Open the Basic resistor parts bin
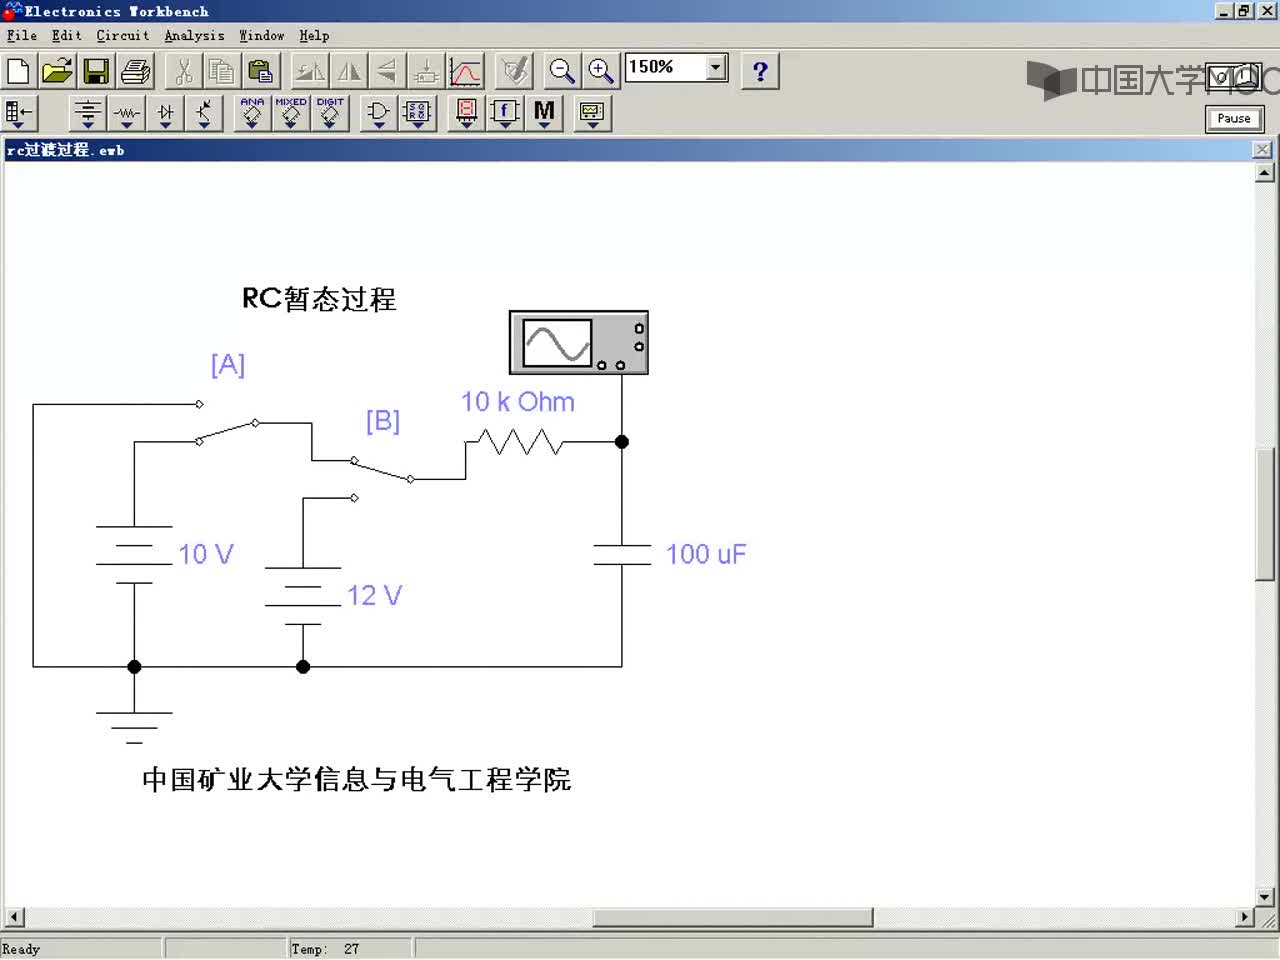 [x=126, y=113]
